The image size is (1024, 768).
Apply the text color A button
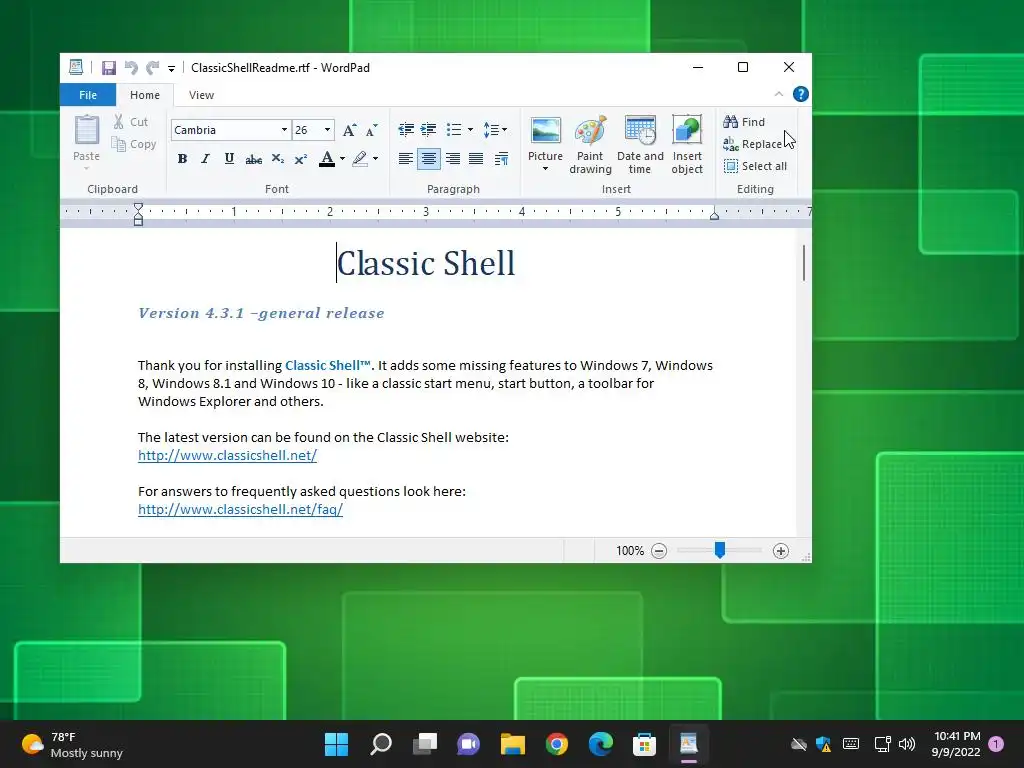coord(327,159)
